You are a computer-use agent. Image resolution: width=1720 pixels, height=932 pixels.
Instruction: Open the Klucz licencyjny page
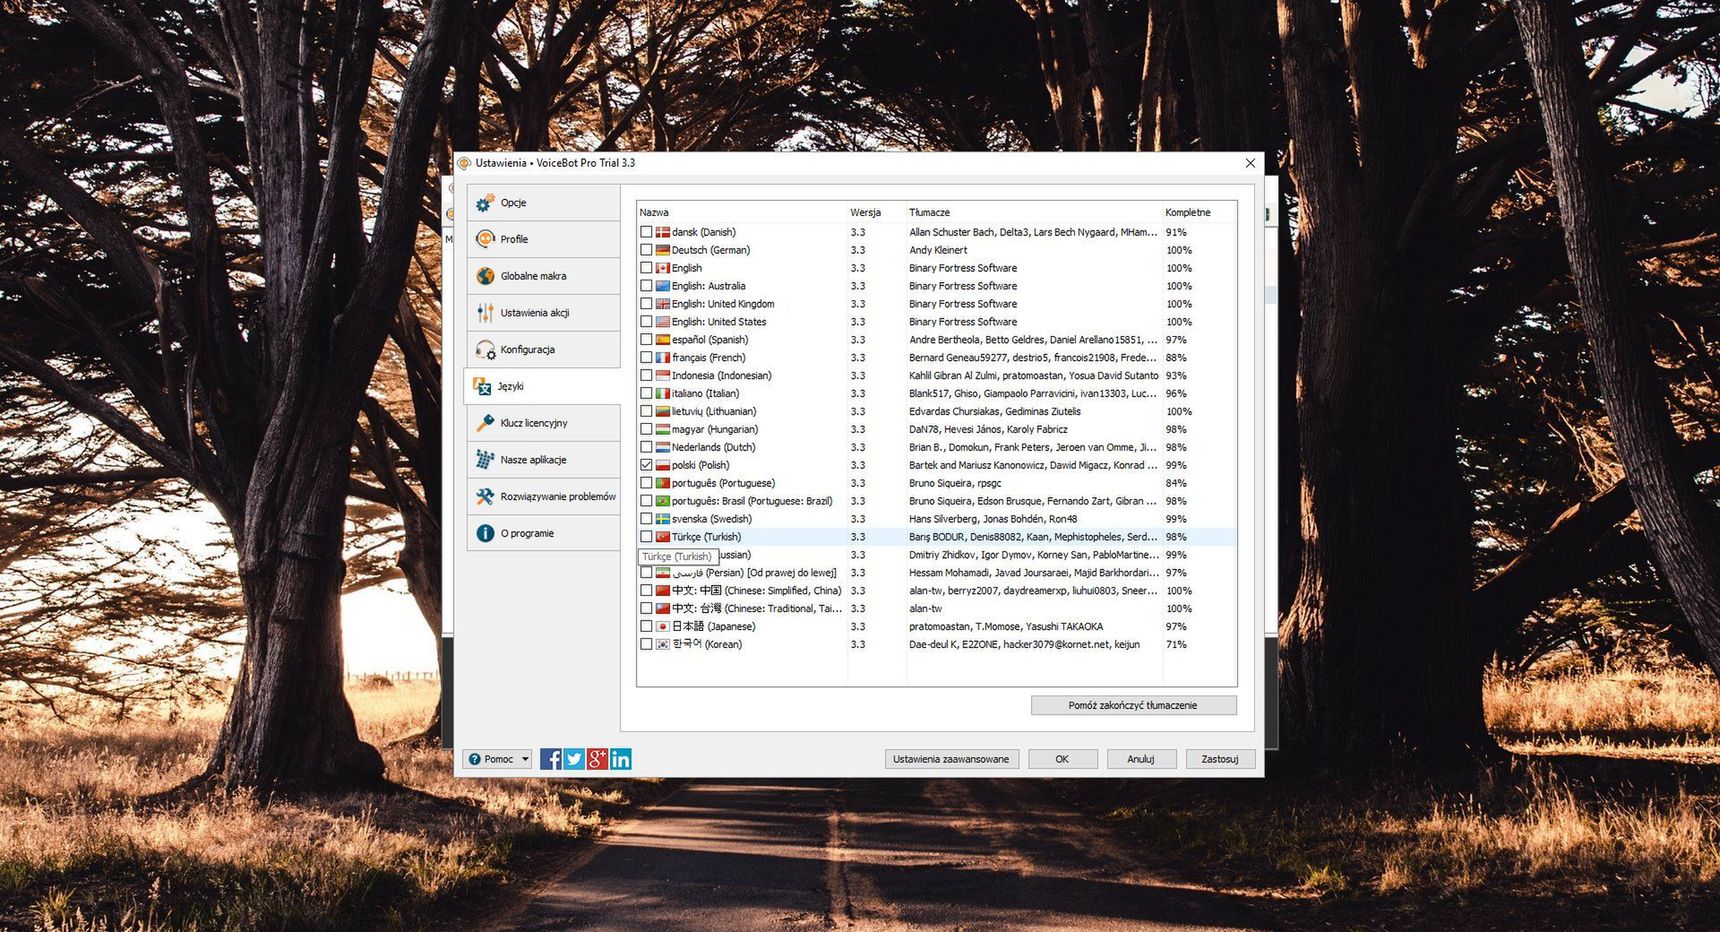[543, 423]
